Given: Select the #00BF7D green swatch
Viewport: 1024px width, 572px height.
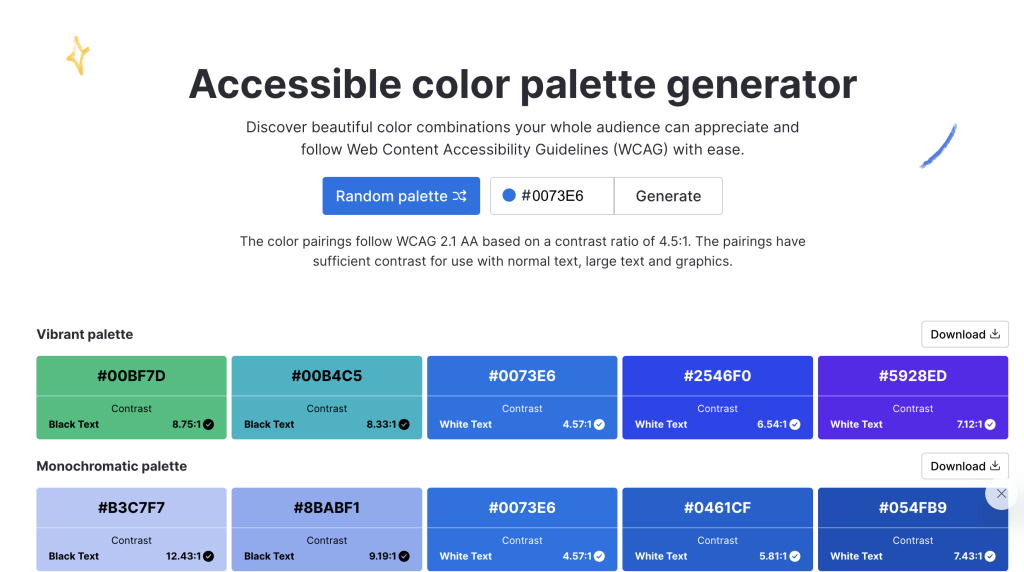Looking at the screenshot, I should point(131,376).
